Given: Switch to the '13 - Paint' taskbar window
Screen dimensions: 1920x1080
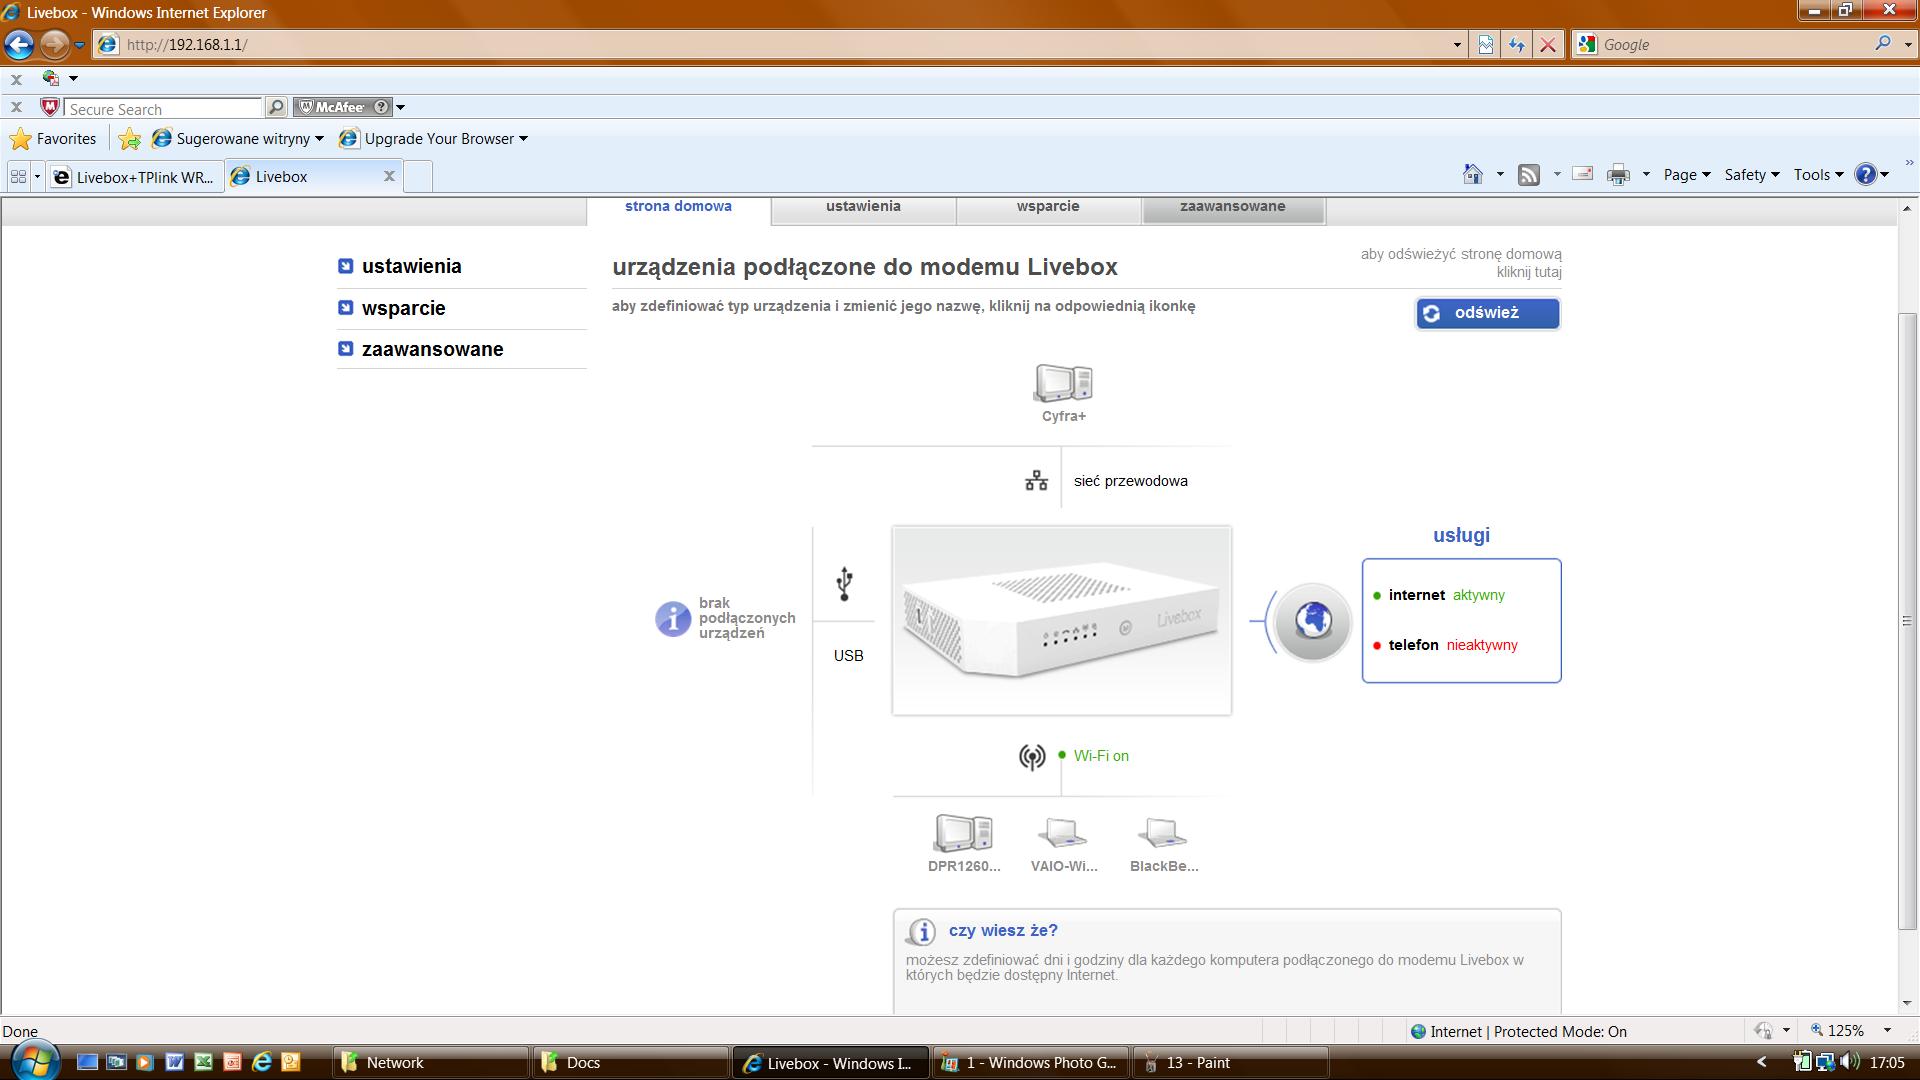Looking at the screenshot, I should pos(1231,1062).
